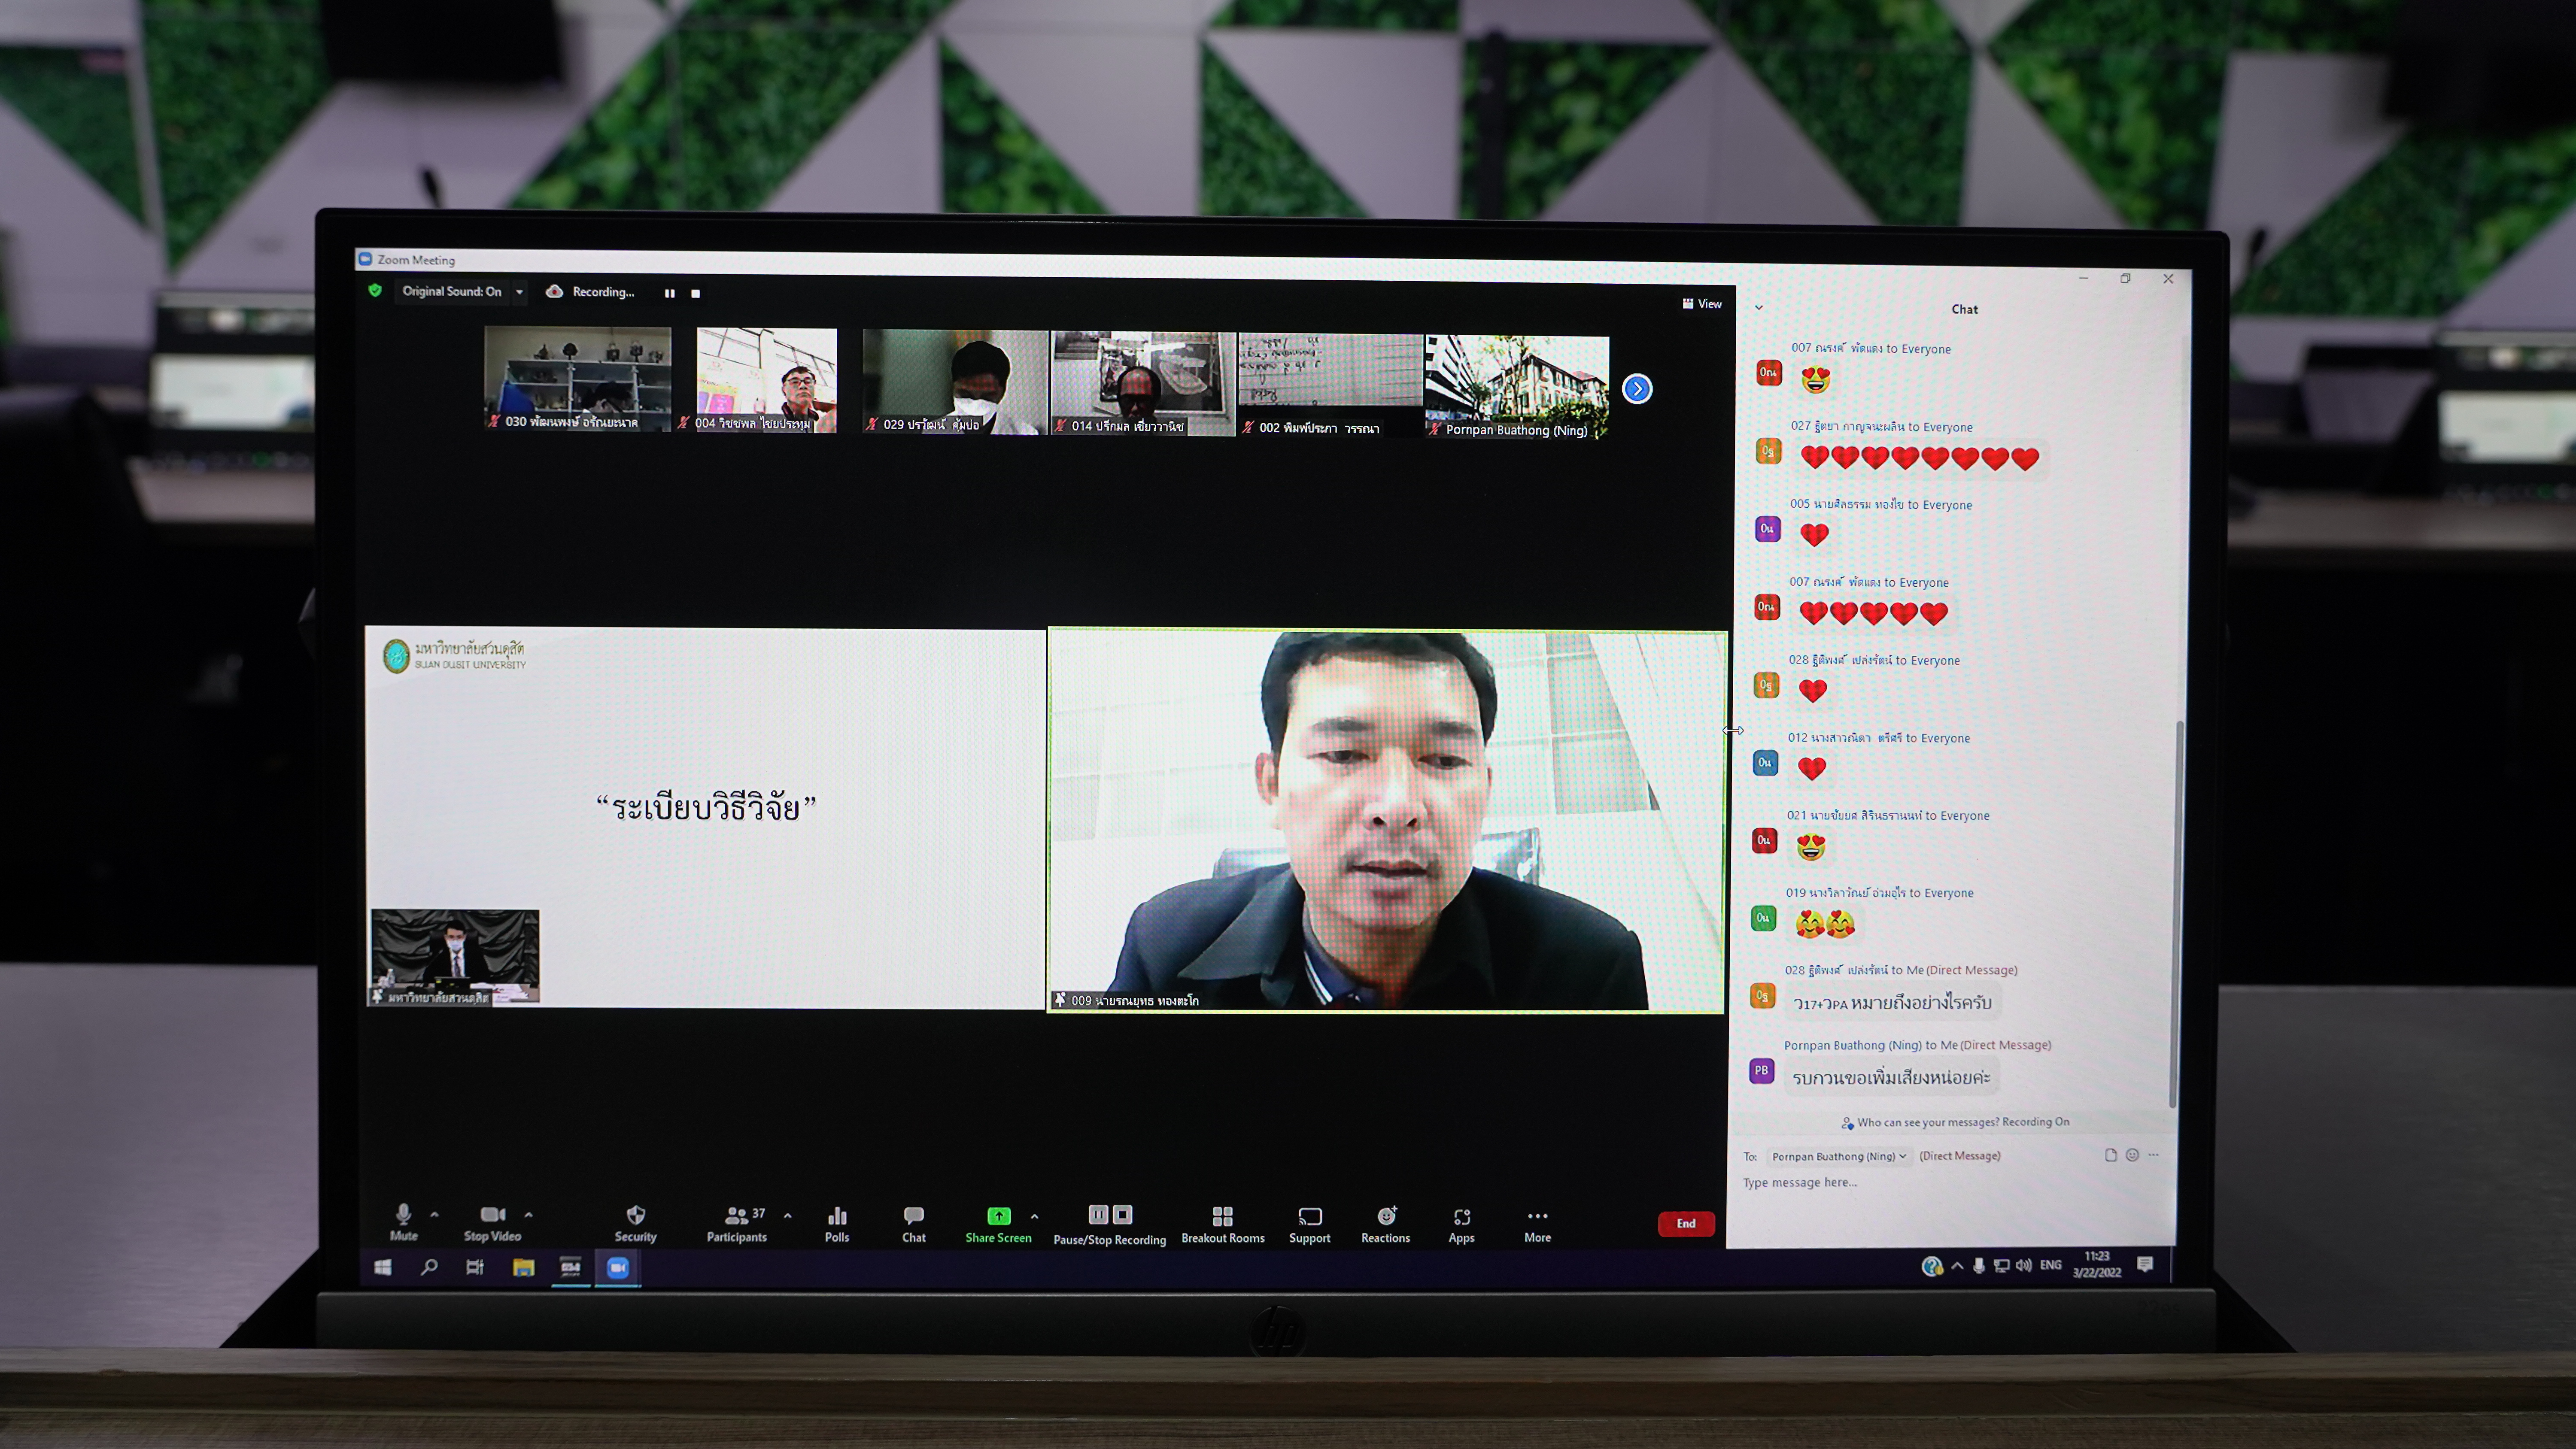The height and width of the screenshot is (1449, 2576).
Task: Click 027 message with eight hearts
Action: pos(1919,458)
